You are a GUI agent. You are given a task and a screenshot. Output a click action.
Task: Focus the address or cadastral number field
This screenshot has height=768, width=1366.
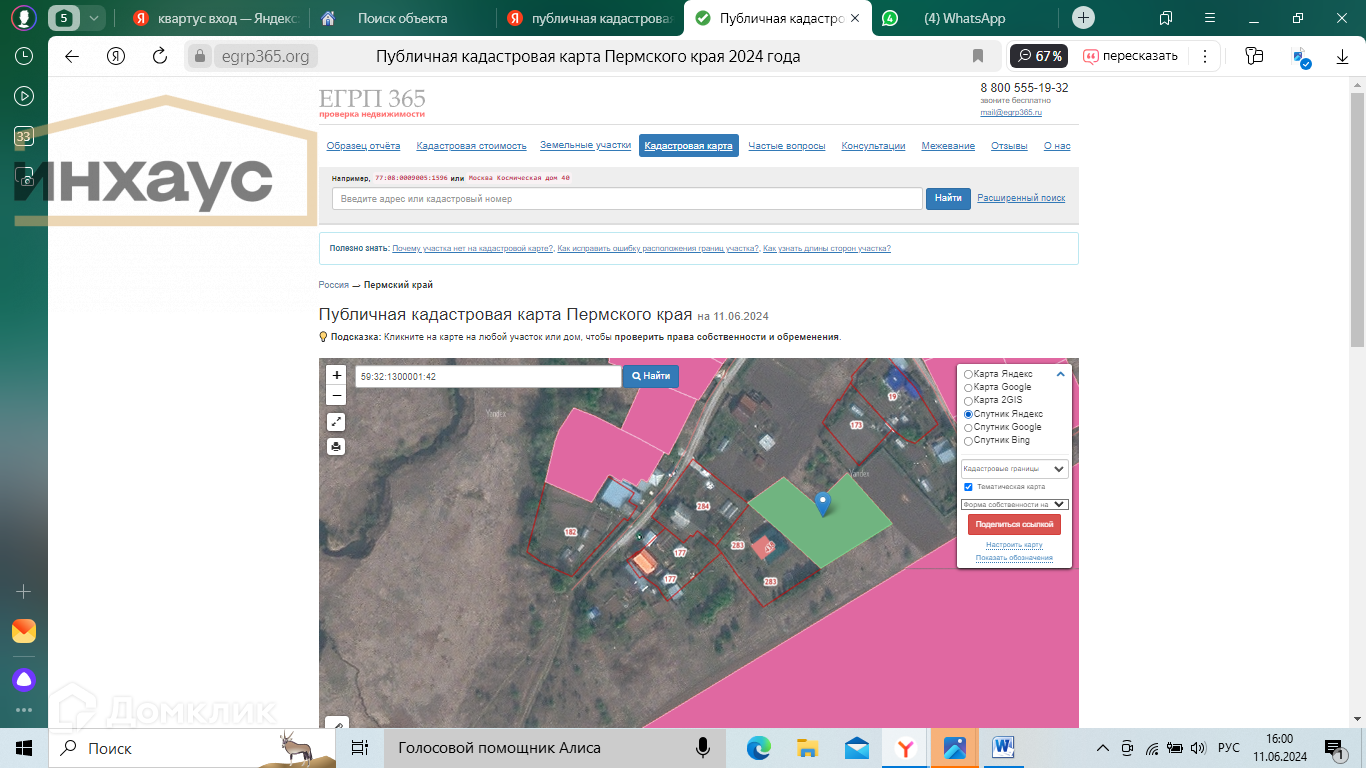coord(627,199)
